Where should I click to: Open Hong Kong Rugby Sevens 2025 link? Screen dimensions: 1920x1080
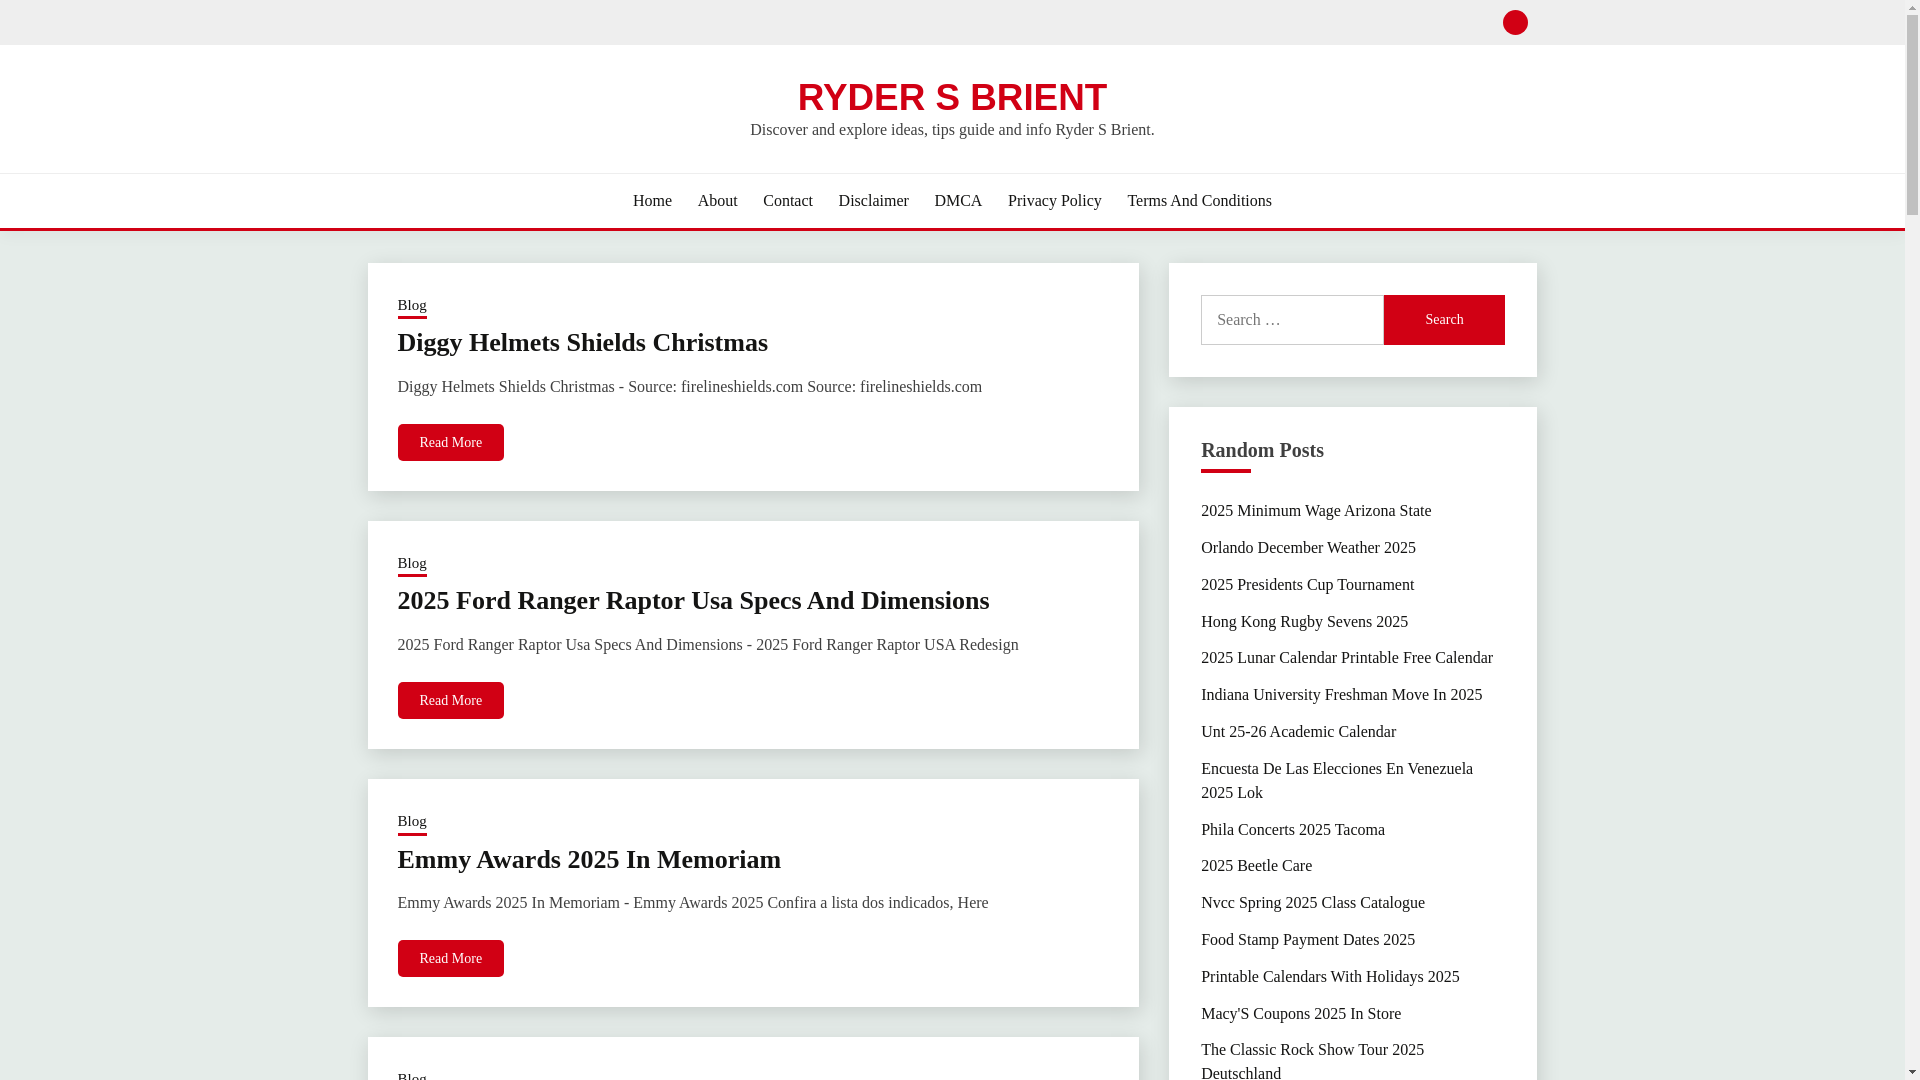tap(1304, 622)
